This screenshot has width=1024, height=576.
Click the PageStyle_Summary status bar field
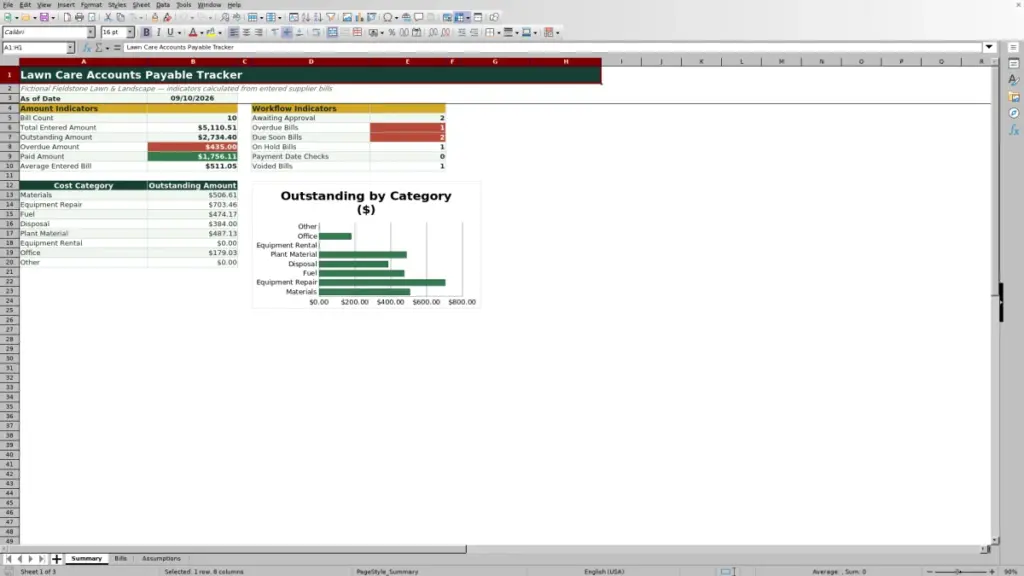[x=387, y=571]
